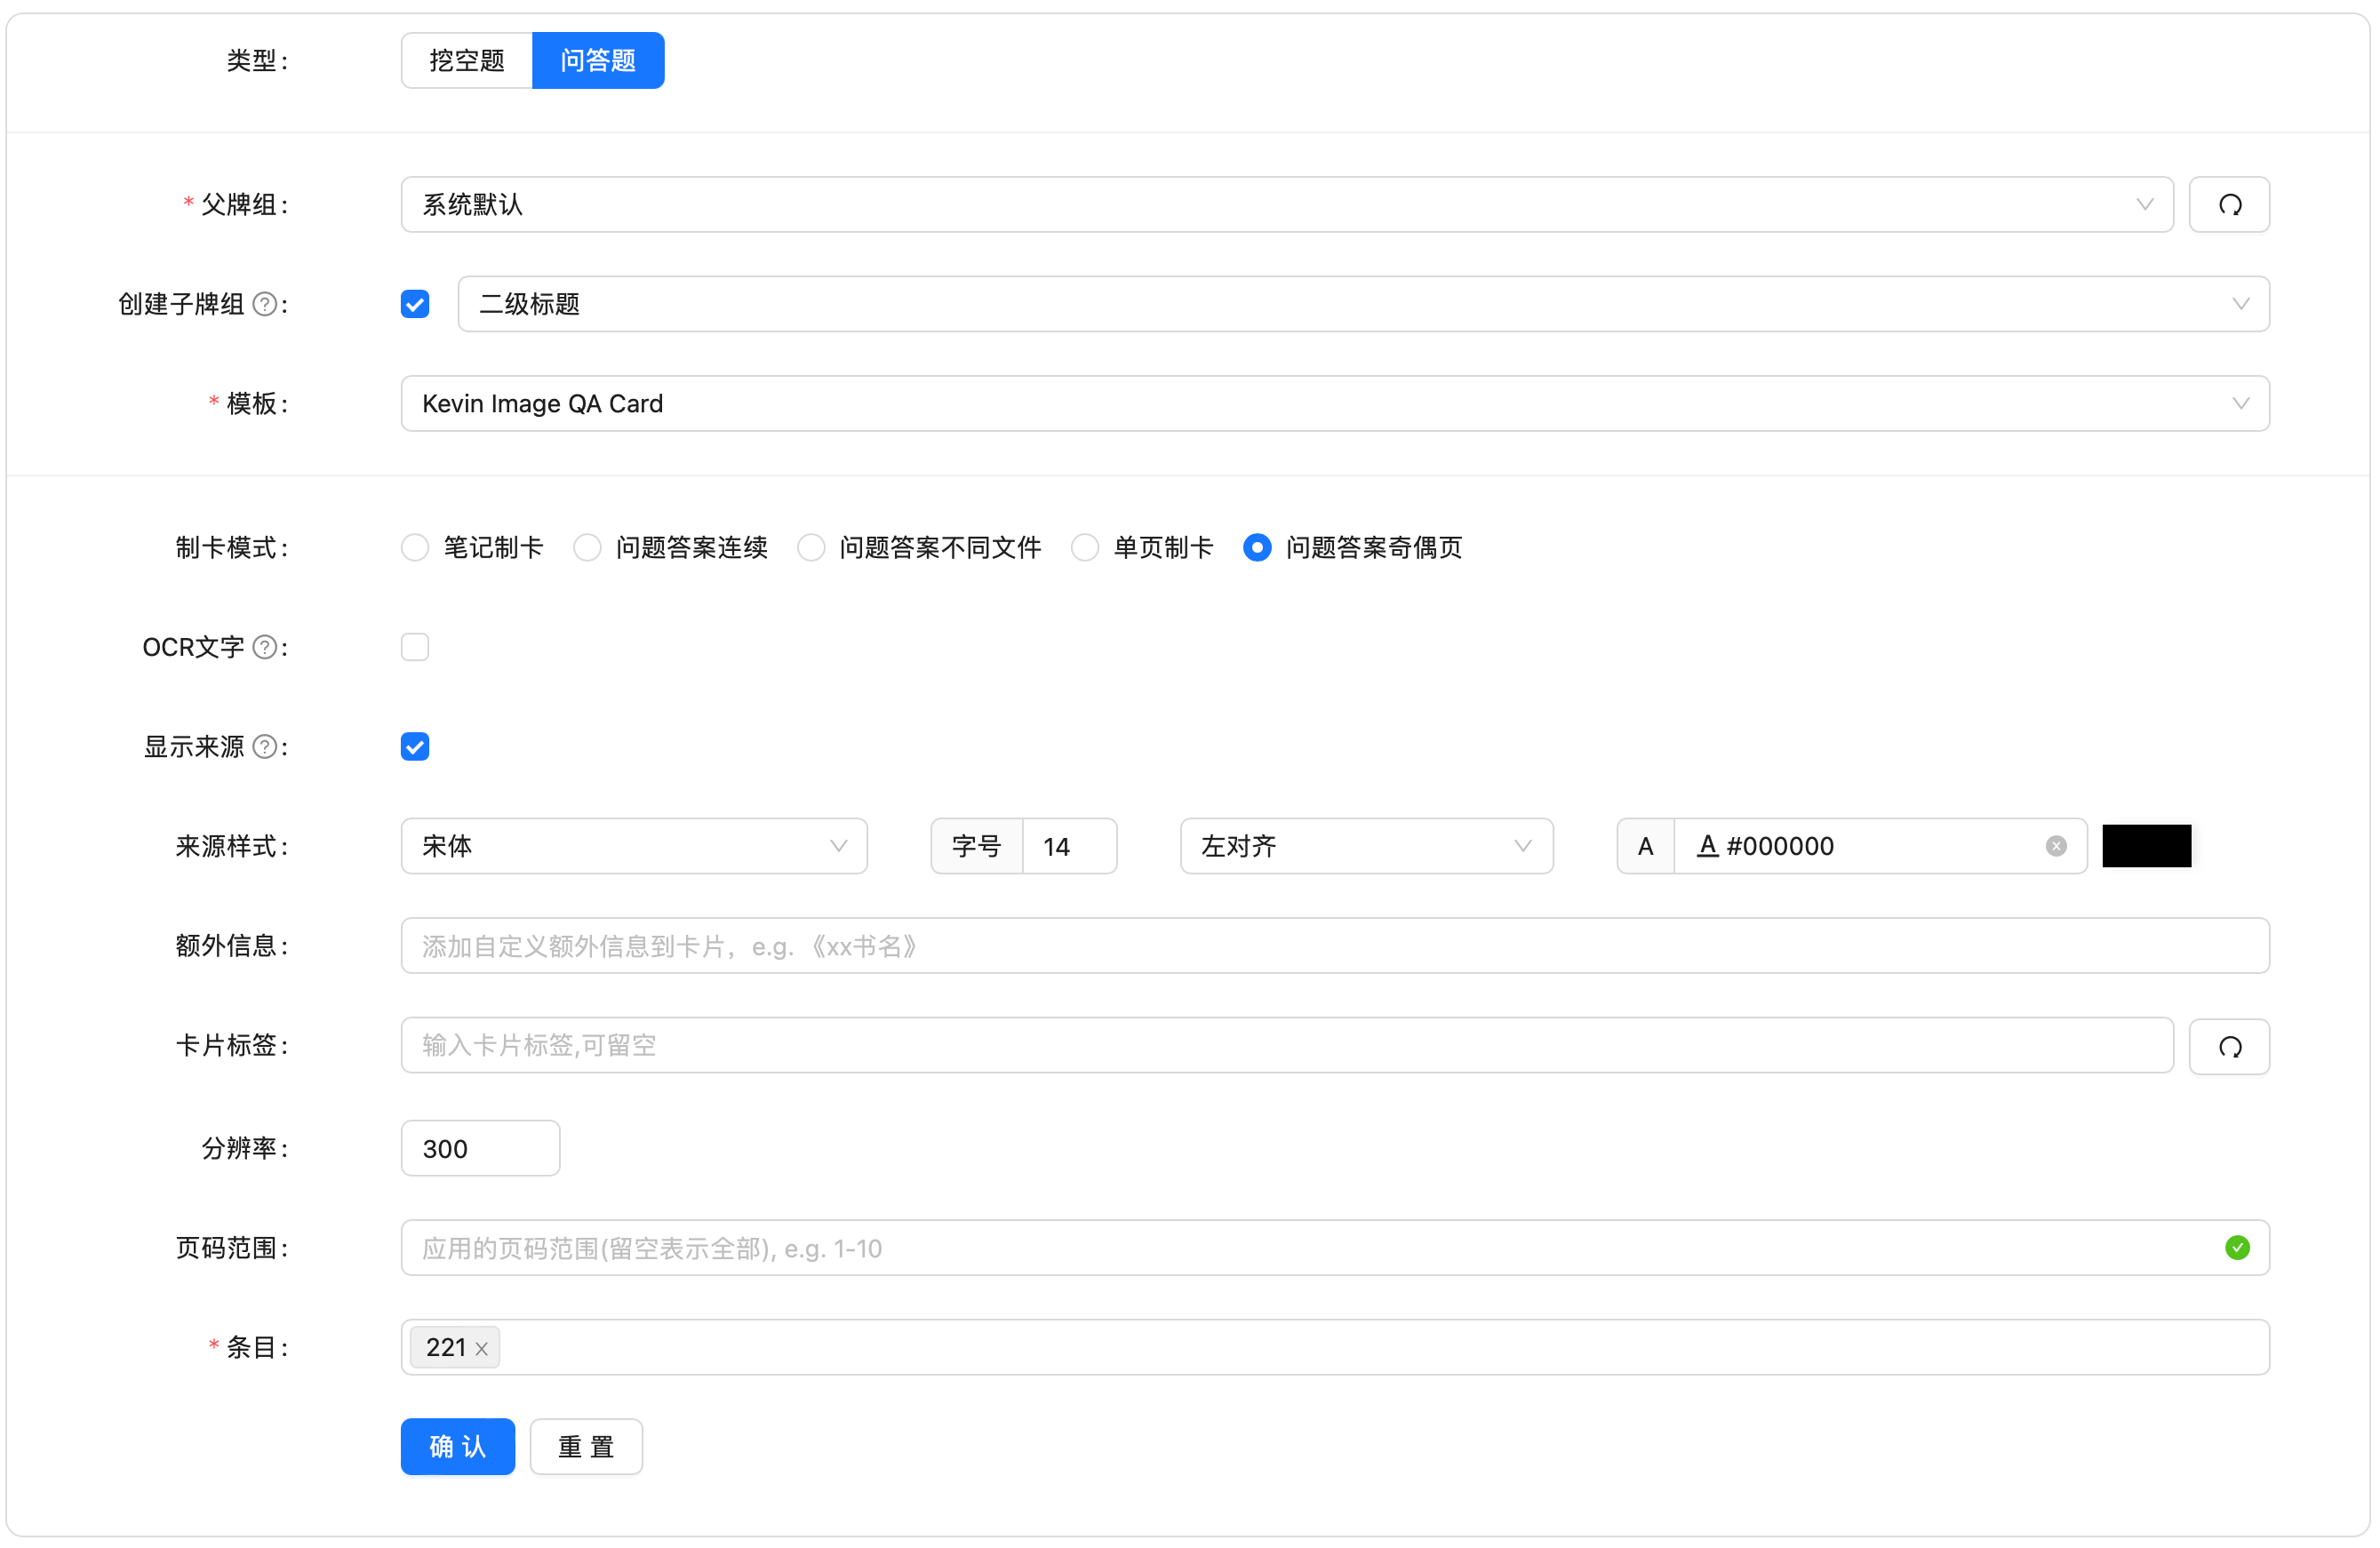Expand the Kevin Image QA Card template dropdown

pos(1334,404)
